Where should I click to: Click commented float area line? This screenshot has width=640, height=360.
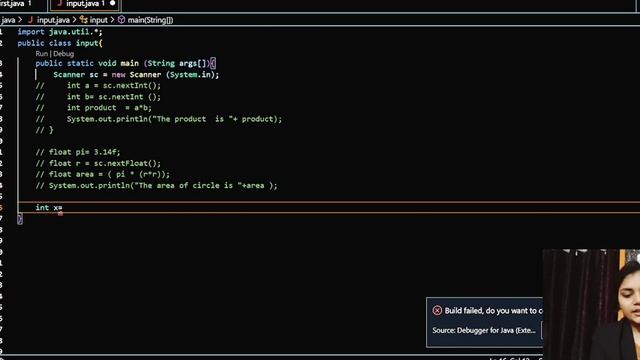(x=103, y=174)
